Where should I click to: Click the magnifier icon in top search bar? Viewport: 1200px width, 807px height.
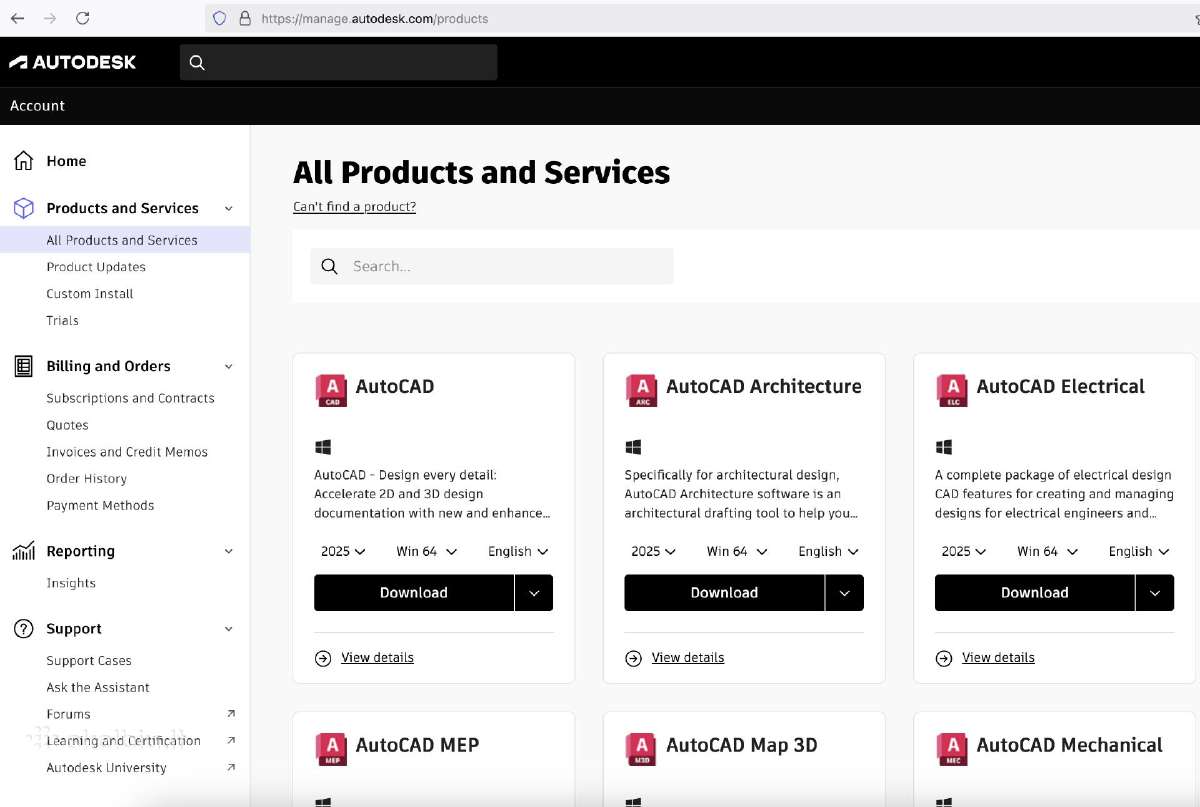(x=197, y=62)
